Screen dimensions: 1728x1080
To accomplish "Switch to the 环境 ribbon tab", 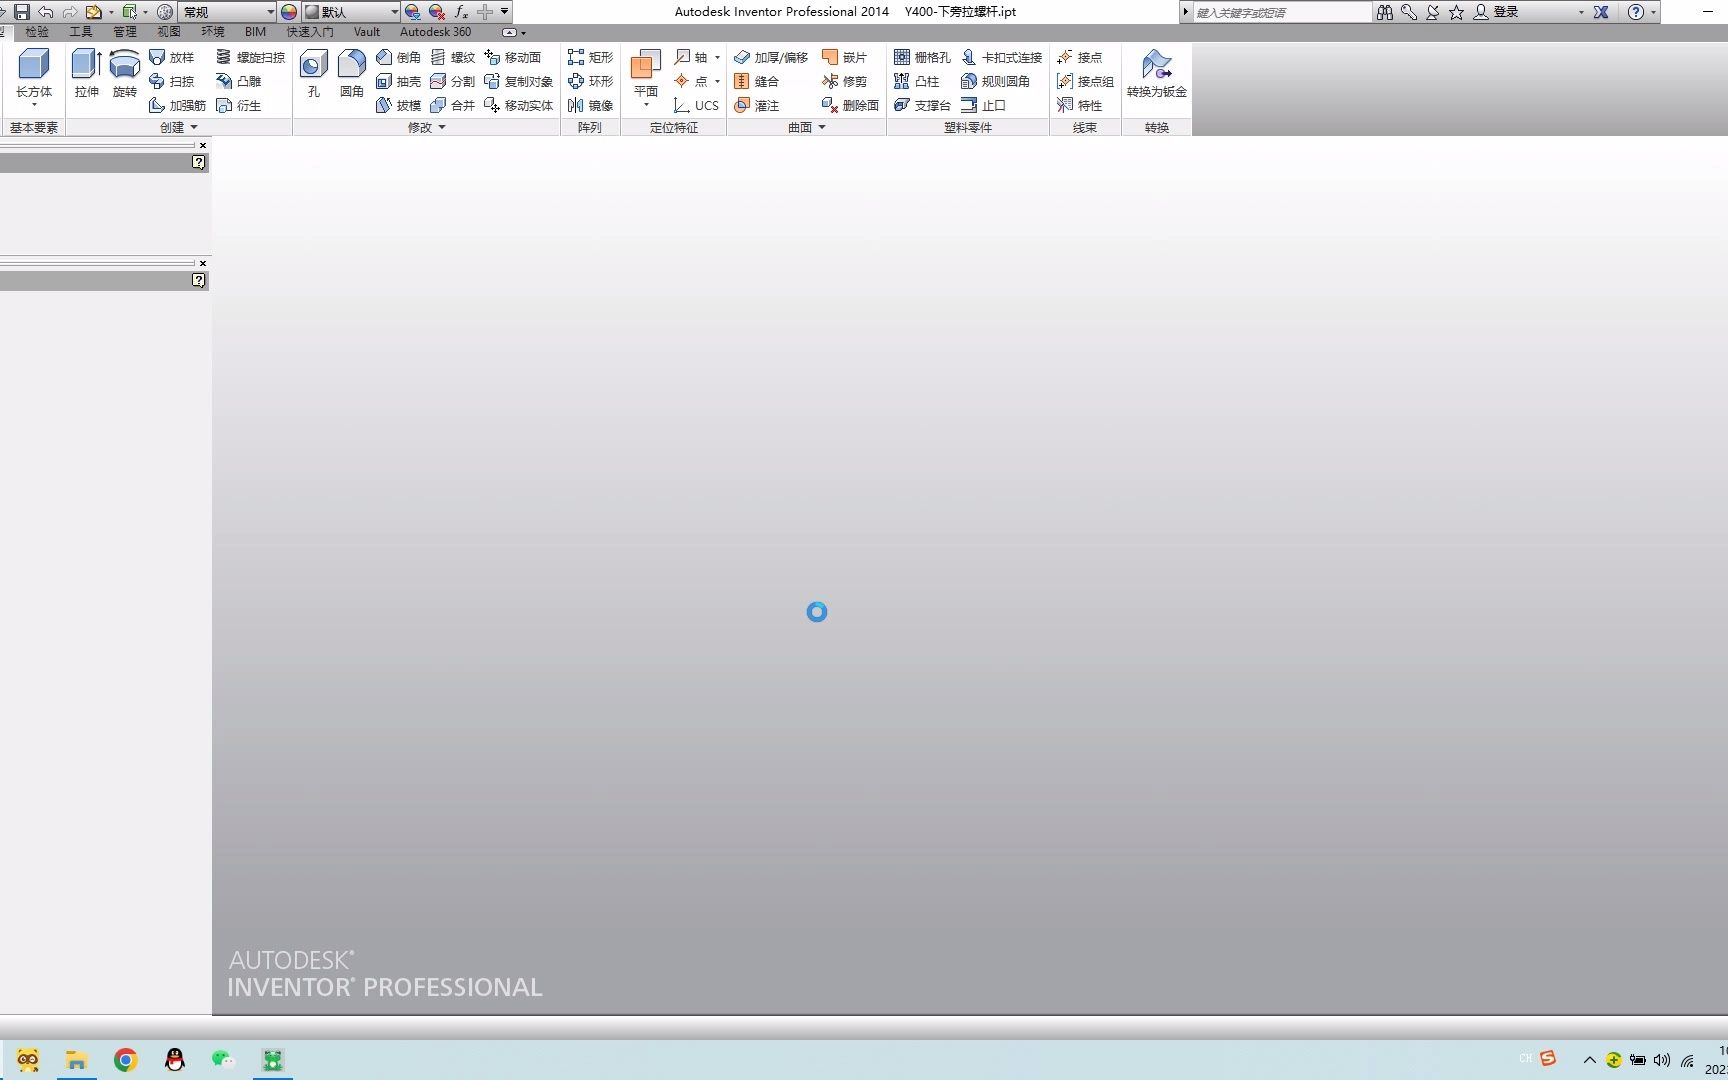I will (x=213, y=32).
